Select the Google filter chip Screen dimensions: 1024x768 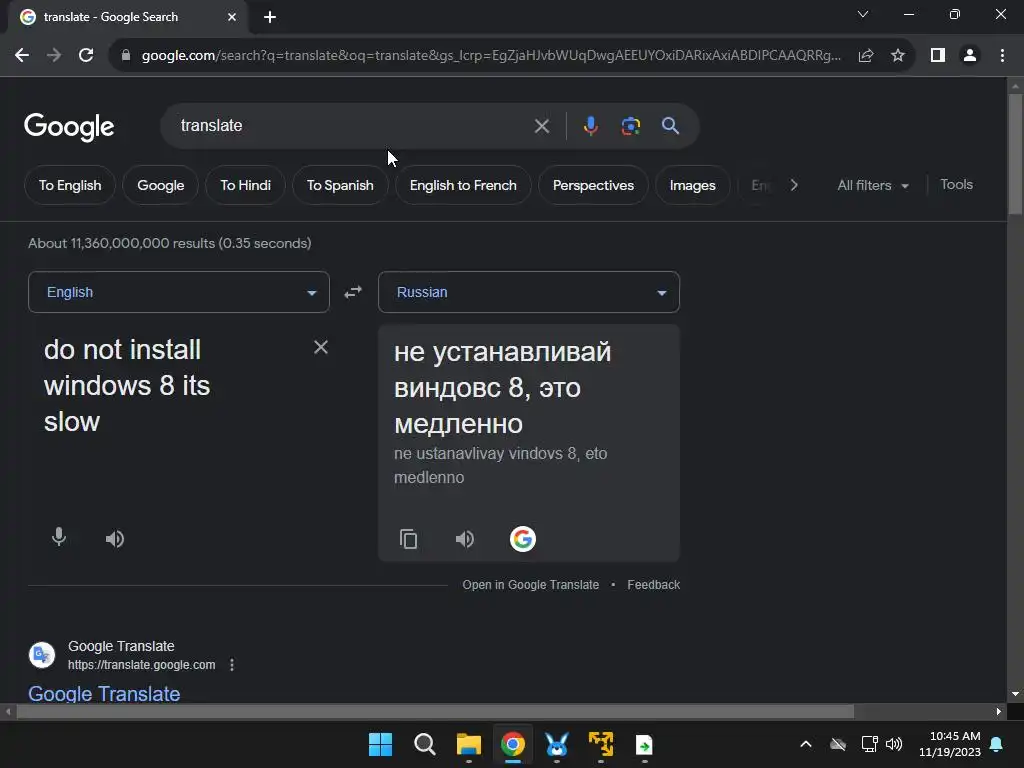[161, 185]
